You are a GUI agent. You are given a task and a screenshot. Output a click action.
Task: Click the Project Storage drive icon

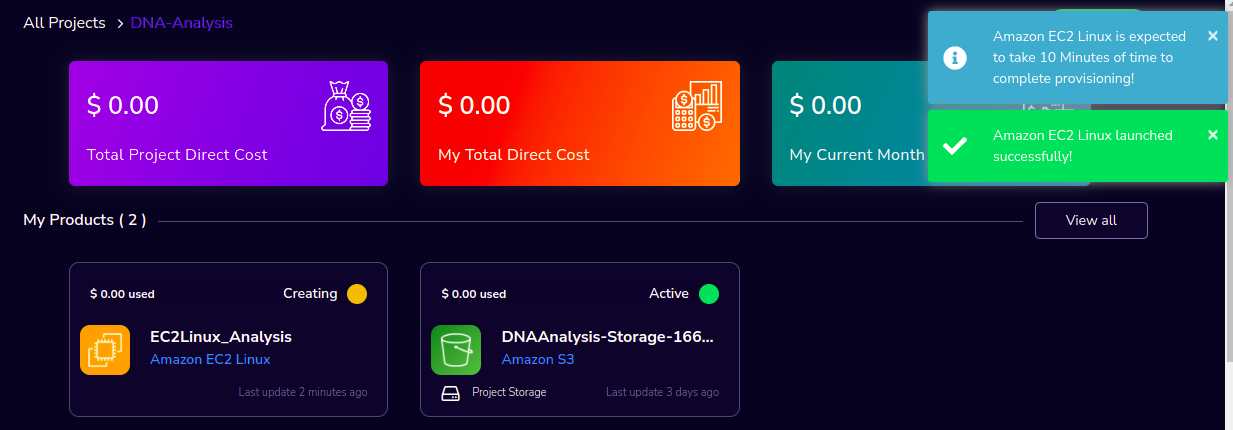coord(450,393)
